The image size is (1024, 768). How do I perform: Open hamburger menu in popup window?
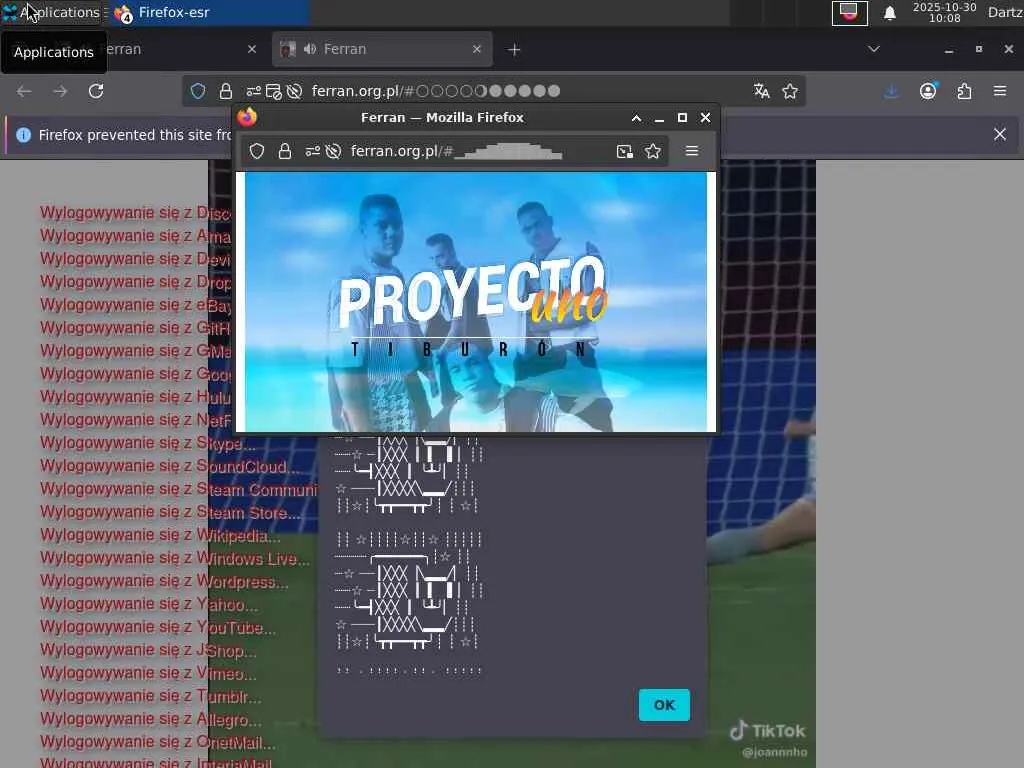[692, 152]
